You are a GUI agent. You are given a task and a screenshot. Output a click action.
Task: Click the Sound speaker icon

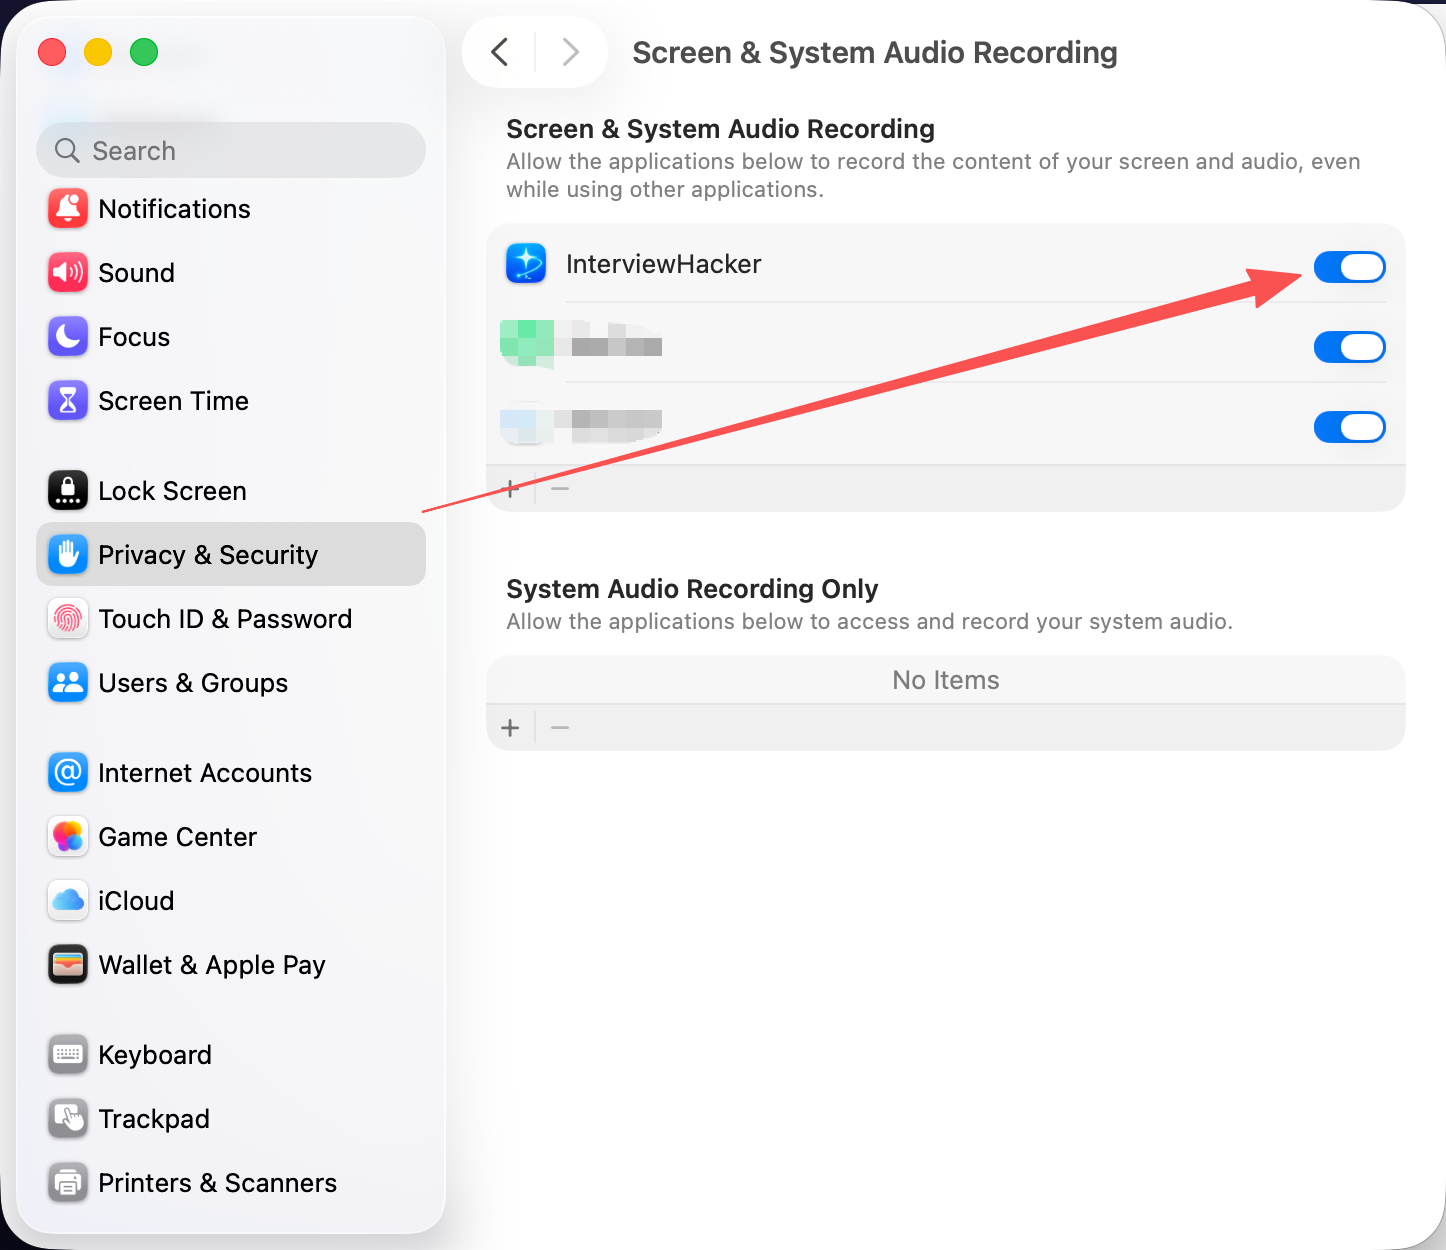pyautogui.click(x=68, y=273)
